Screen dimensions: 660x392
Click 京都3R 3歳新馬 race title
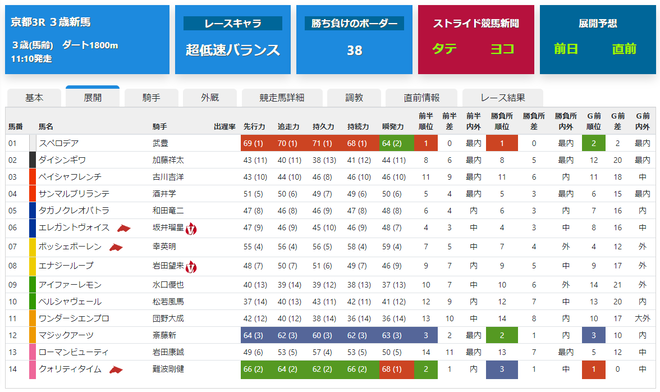[51, 22]
